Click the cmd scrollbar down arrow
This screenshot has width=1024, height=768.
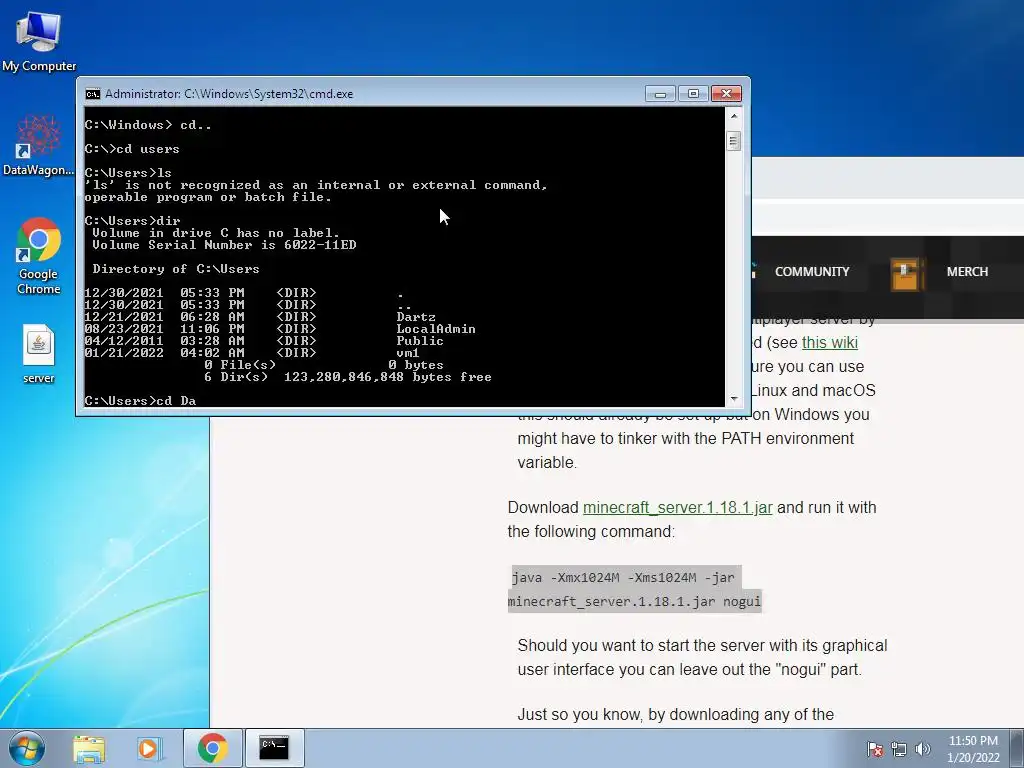[x=733, y=398]
